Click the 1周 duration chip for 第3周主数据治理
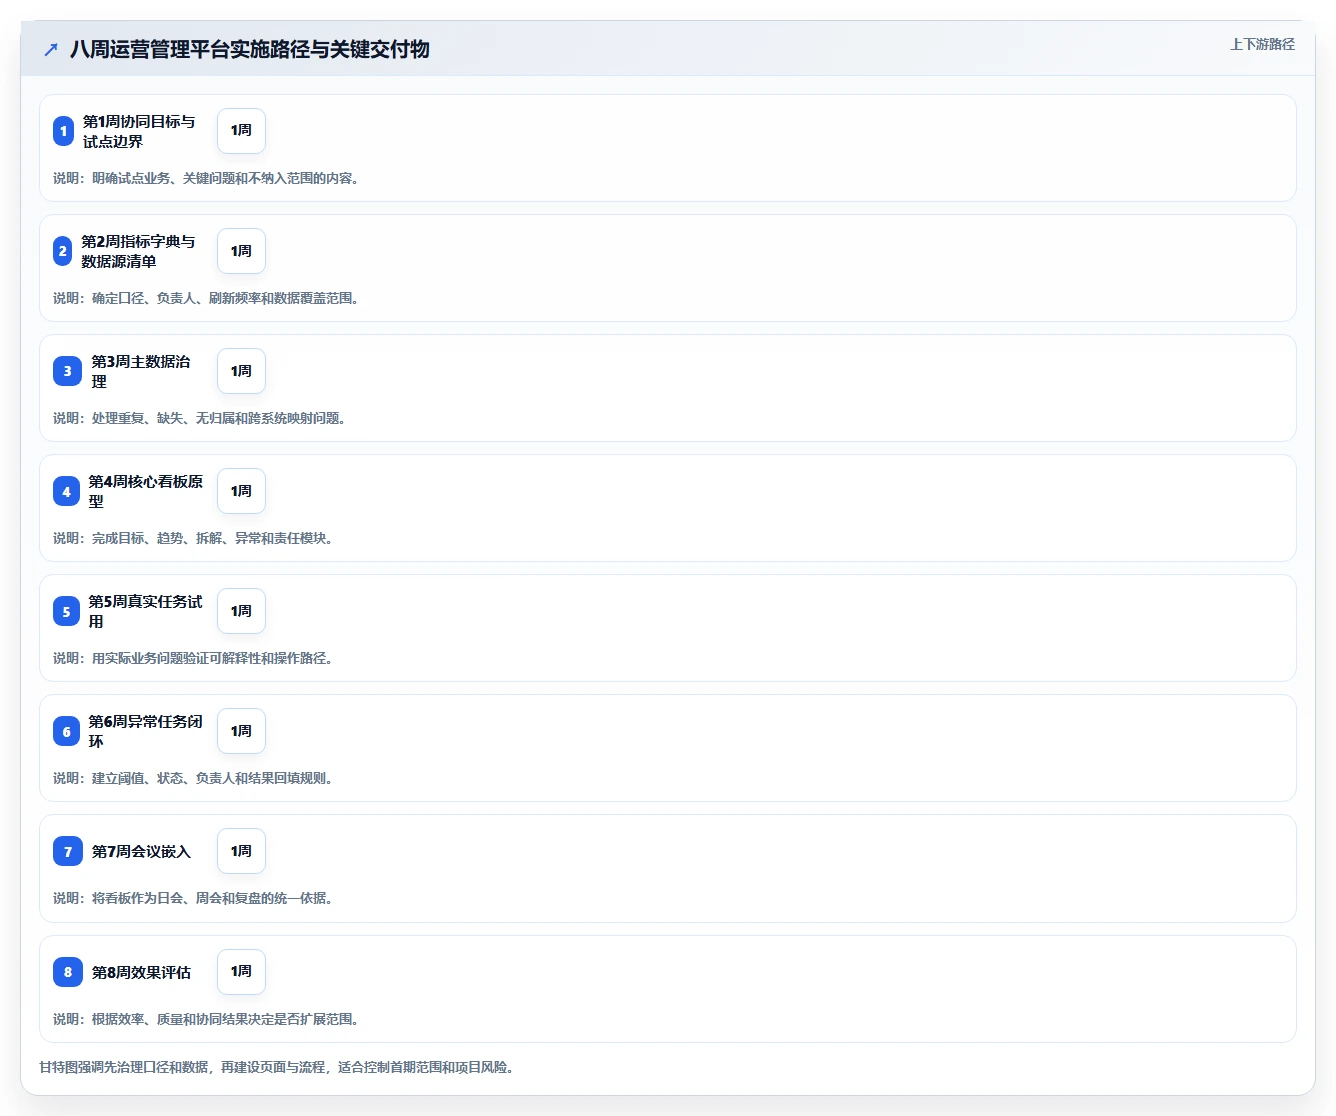The height and width of the screenshot is (1116, 1336). tap(241, 371)
